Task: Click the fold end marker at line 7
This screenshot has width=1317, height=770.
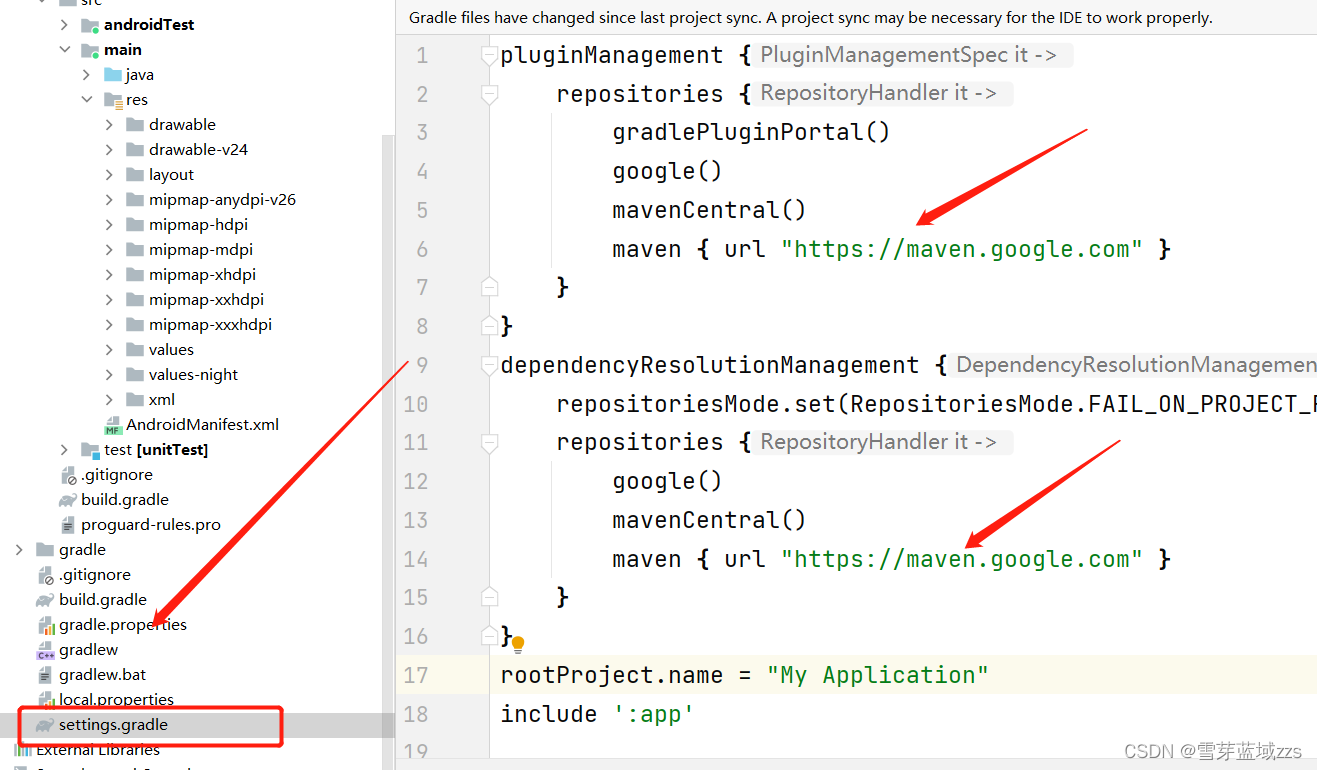Action: tap(489, 287)
